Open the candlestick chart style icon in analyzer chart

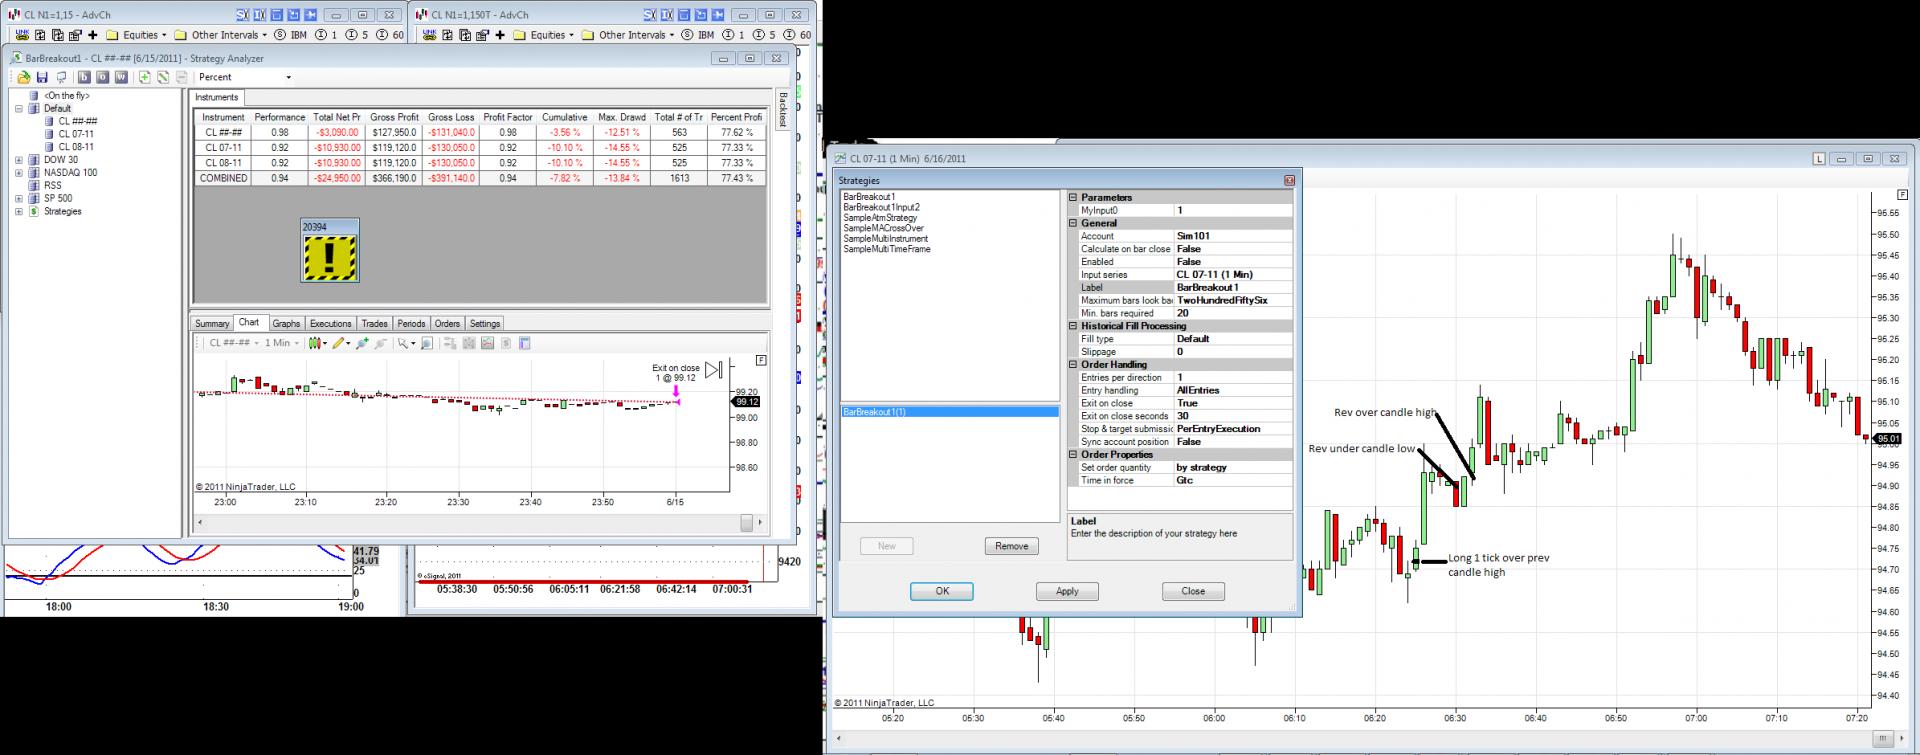click(316, 343)
